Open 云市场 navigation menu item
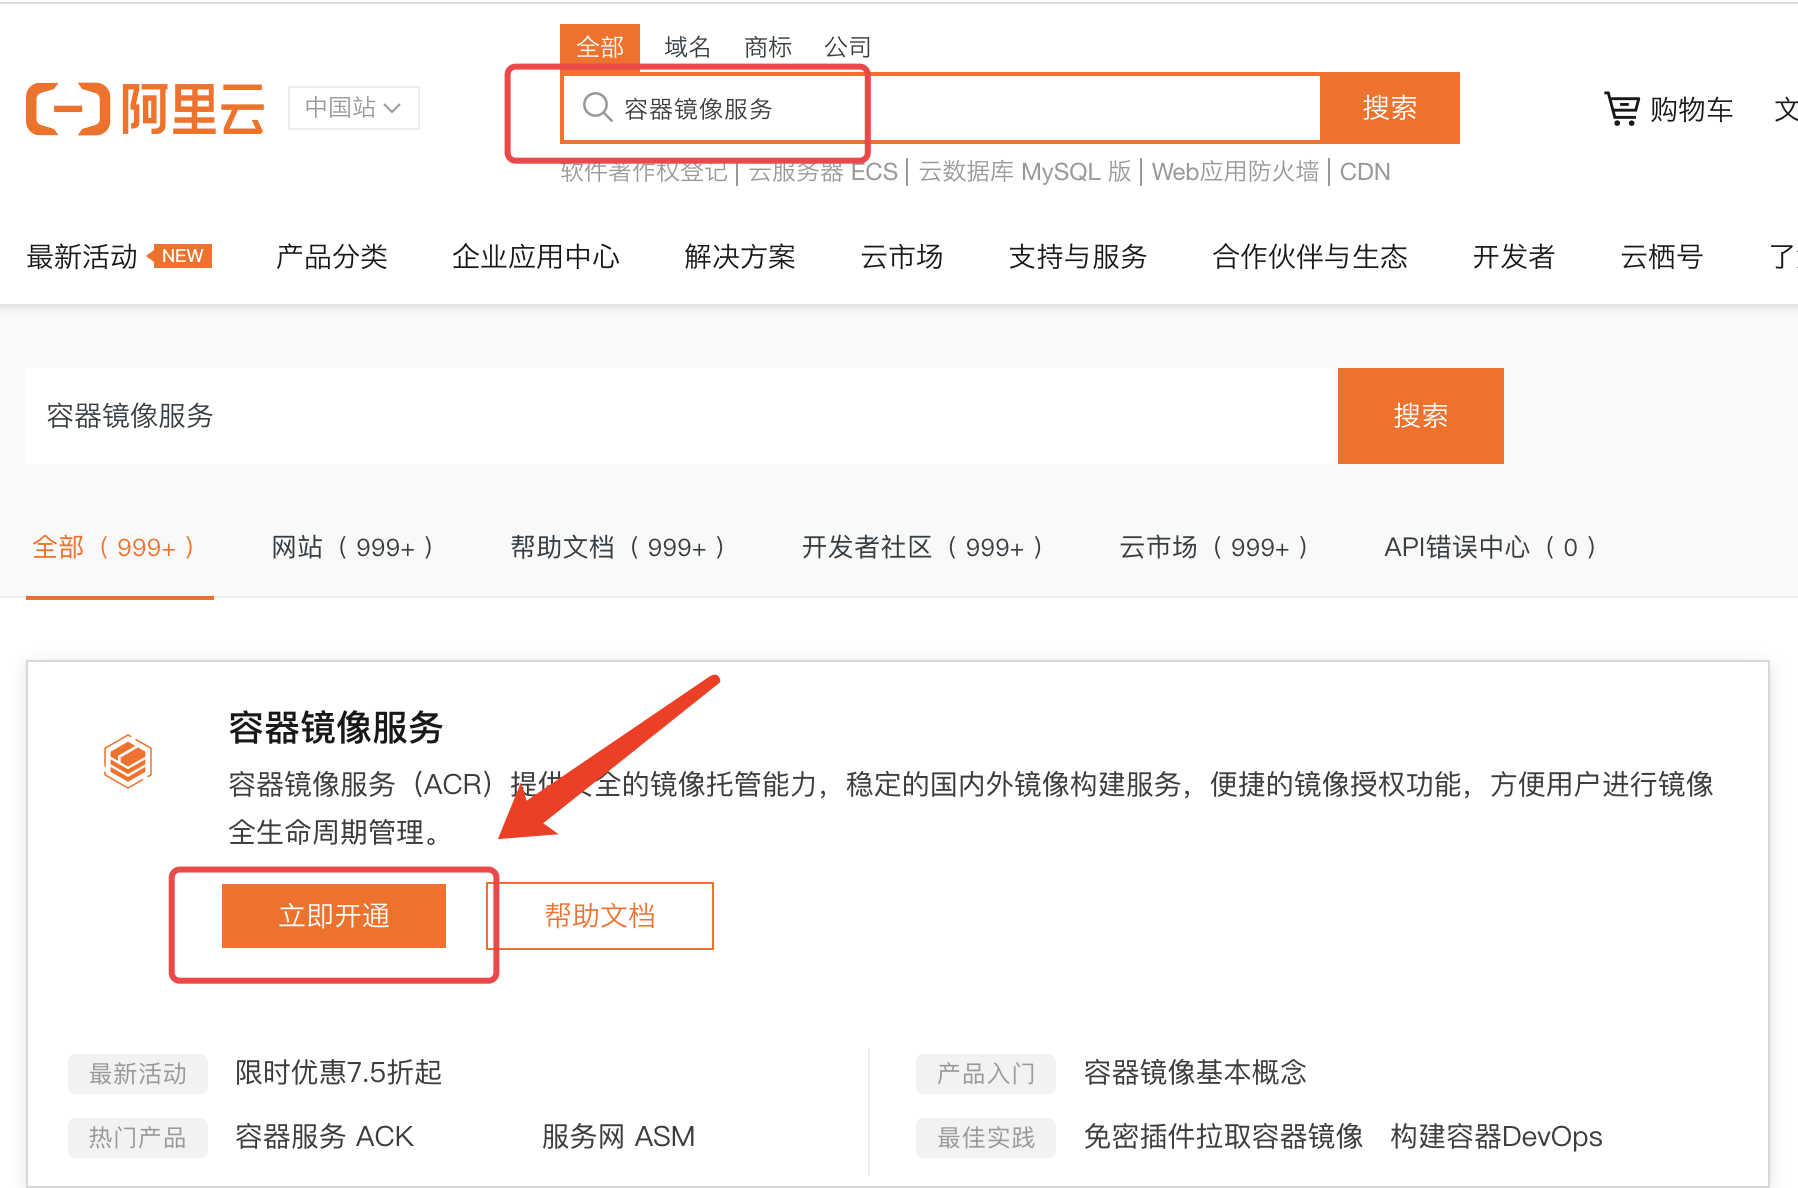This screenshot has height=1188, width=1798. (902, 257)
